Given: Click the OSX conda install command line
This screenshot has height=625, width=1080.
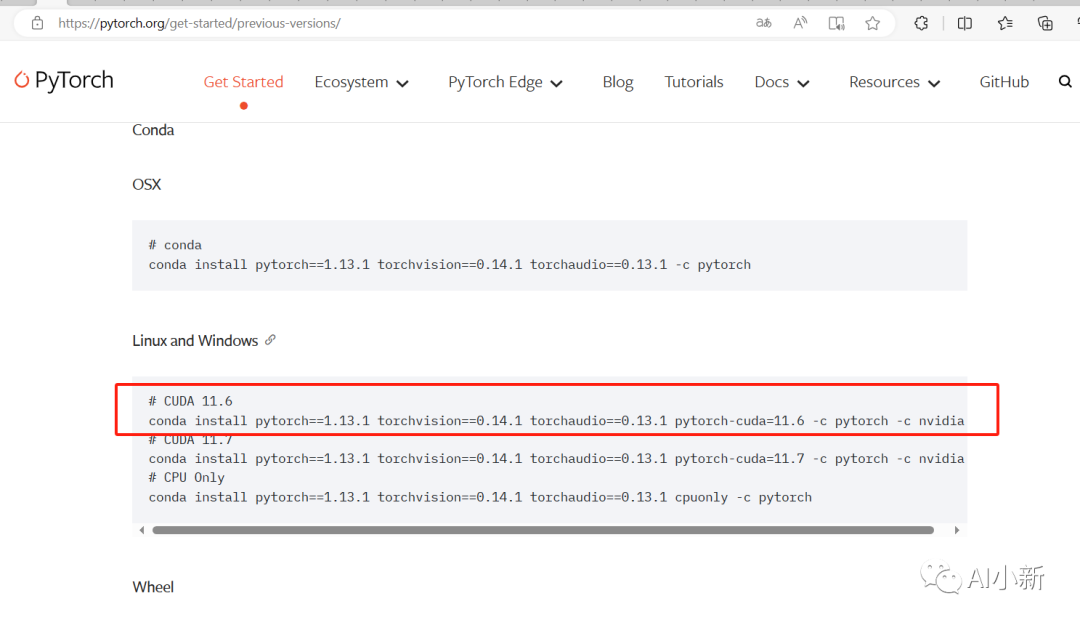Looking at the screenshot, I should click(450, 265).
